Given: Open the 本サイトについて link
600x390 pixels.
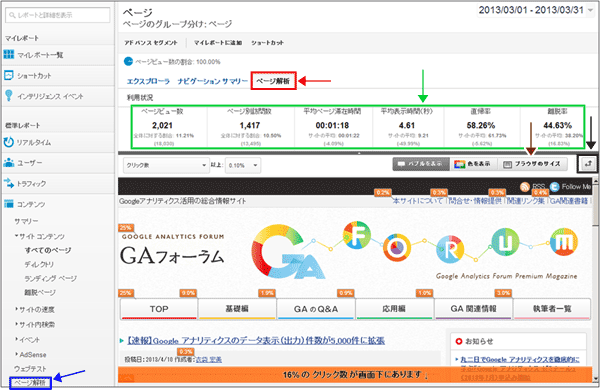Looking at the screenshot, I should click(418, 201).
